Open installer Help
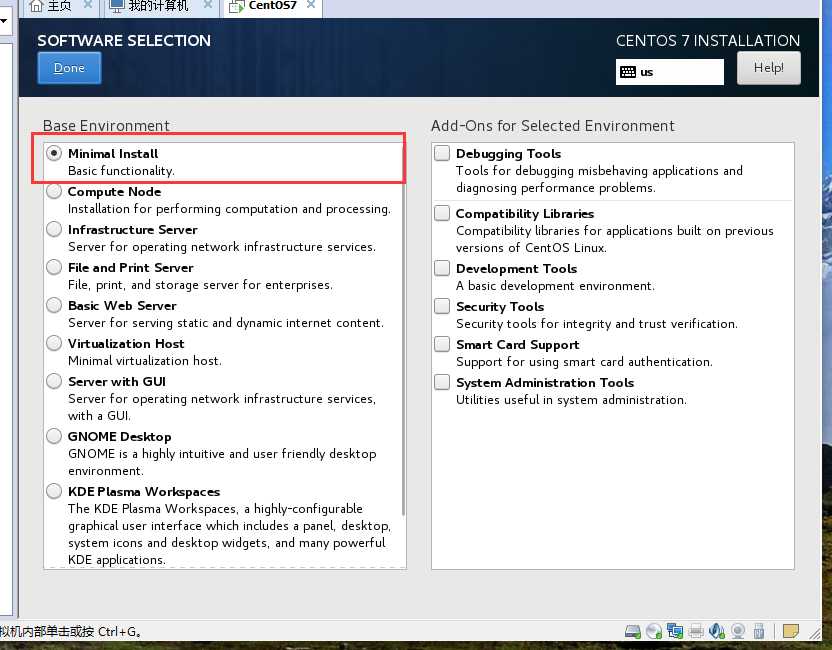 coord(768,68)
